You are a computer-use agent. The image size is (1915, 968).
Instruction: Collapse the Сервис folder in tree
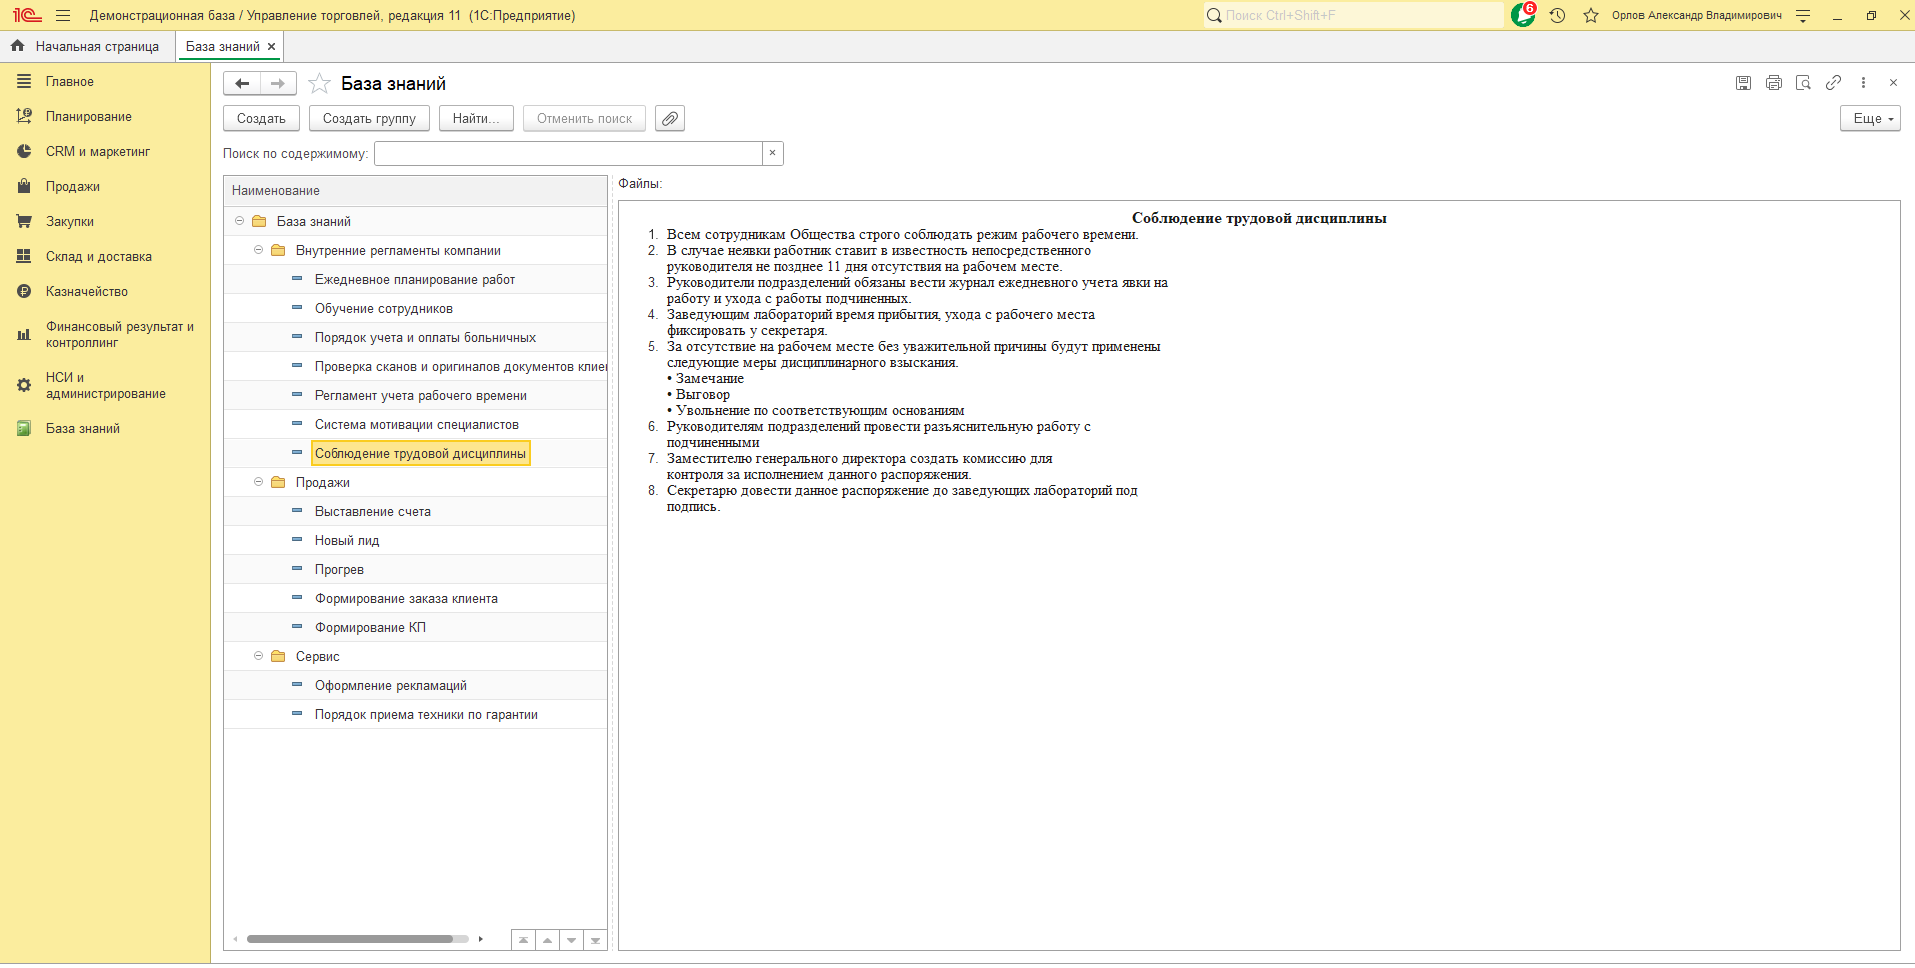coord(258,656)
